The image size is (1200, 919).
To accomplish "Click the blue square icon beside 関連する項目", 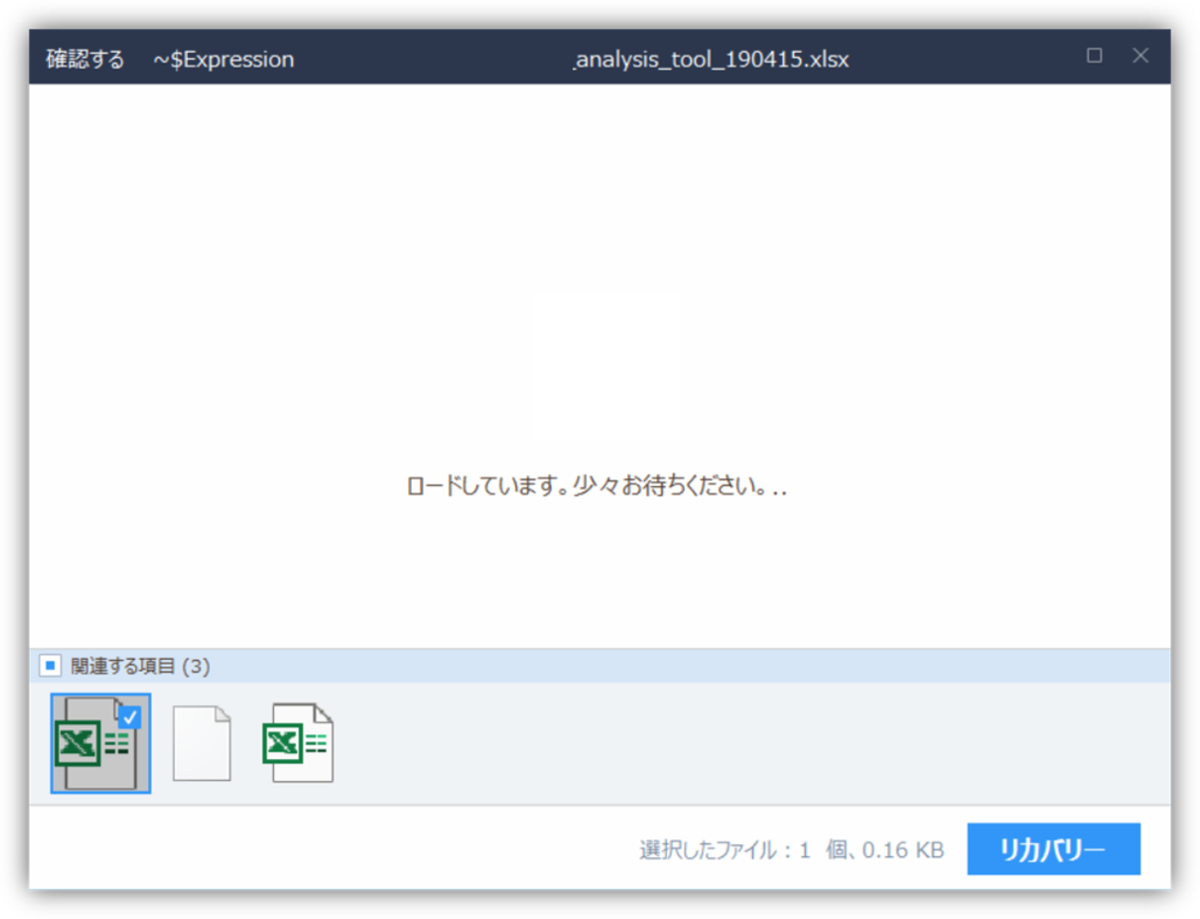I will pos(52,665).
